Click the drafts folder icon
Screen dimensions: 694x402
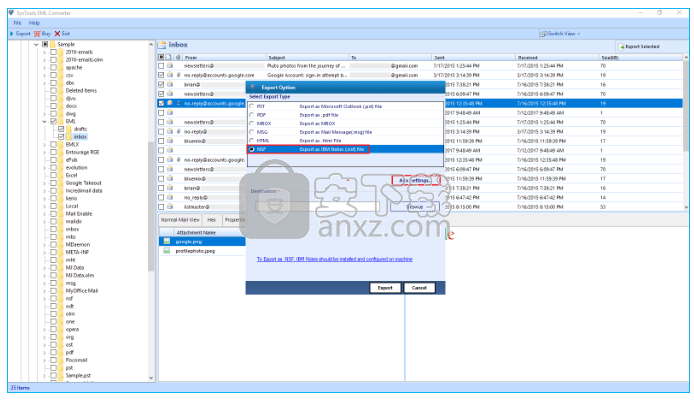pos(69,129)
